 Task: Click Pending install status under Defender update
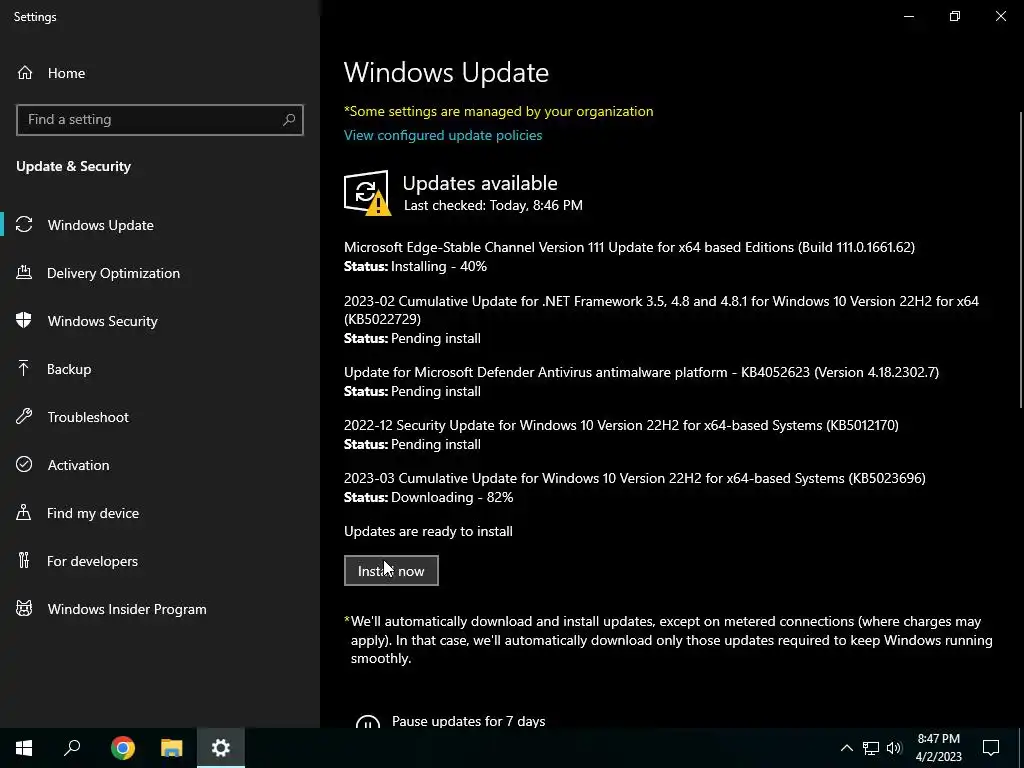(x=436, y=391)
